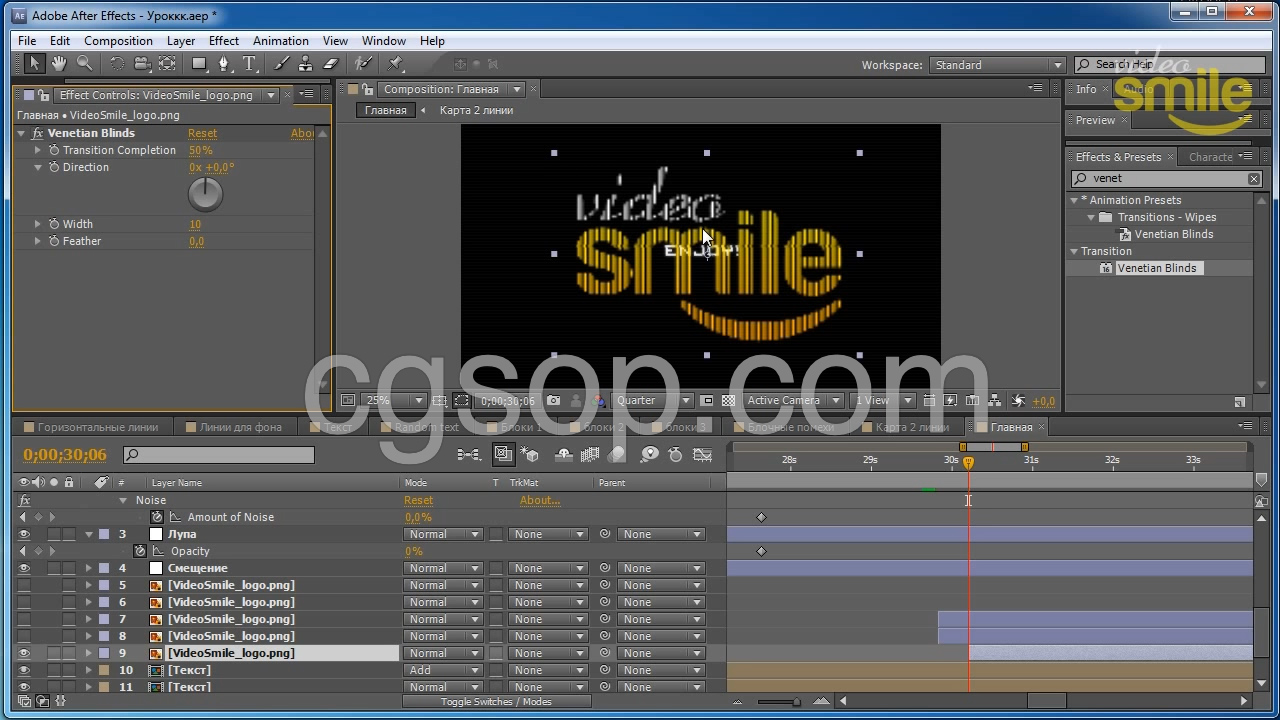Open the 1 View layout dropdown
This screenshot has height=720, width=1280.
pos(883,401)
